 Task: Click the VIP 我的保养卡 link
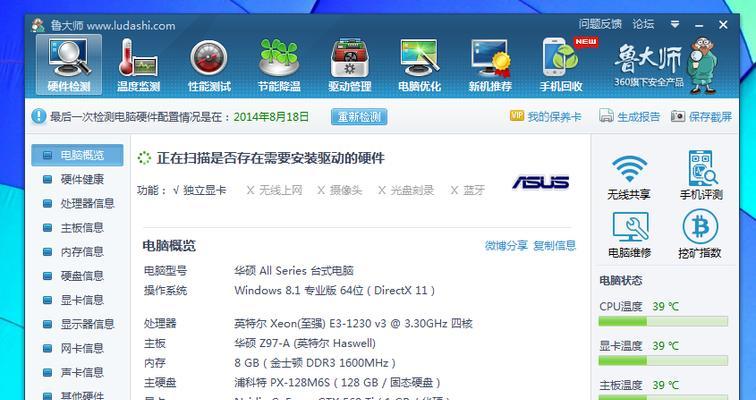pos(545,117)
